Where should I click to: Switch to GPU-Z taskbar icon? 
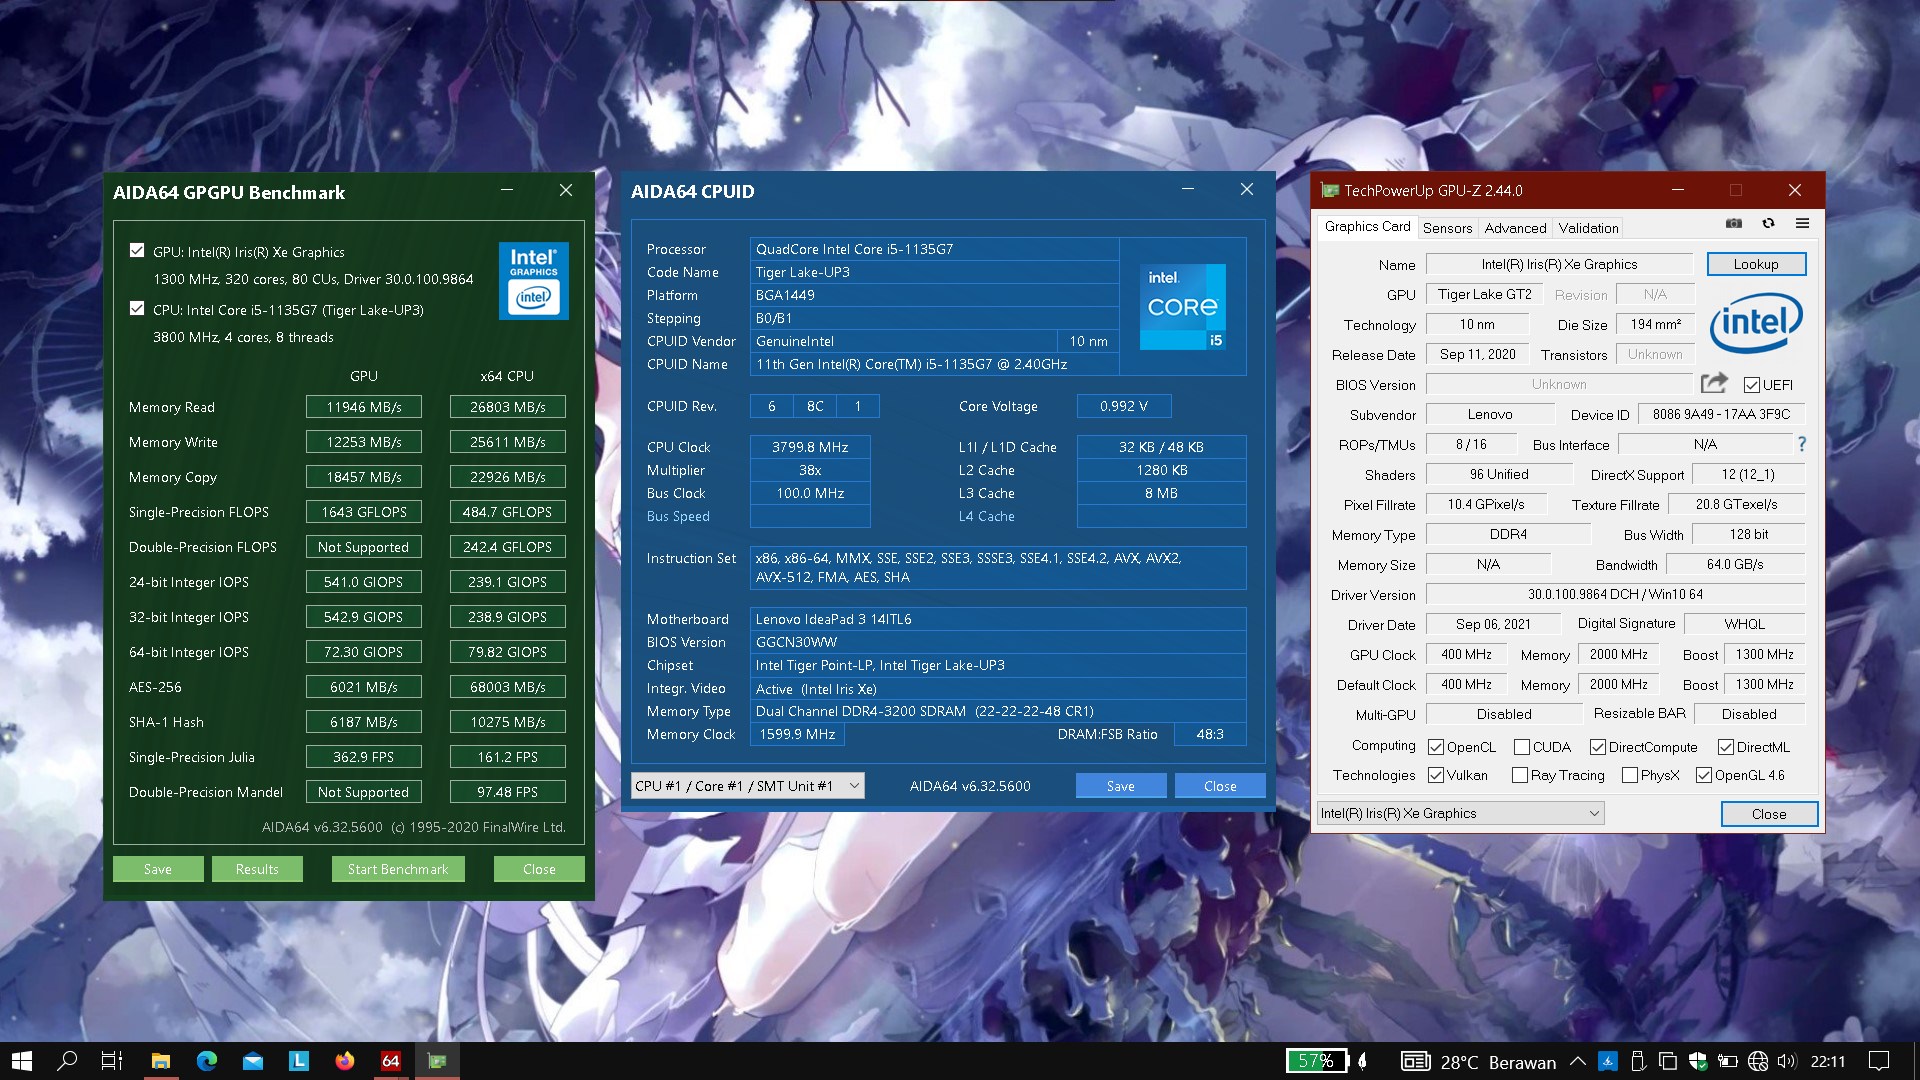coord(437,1061)
